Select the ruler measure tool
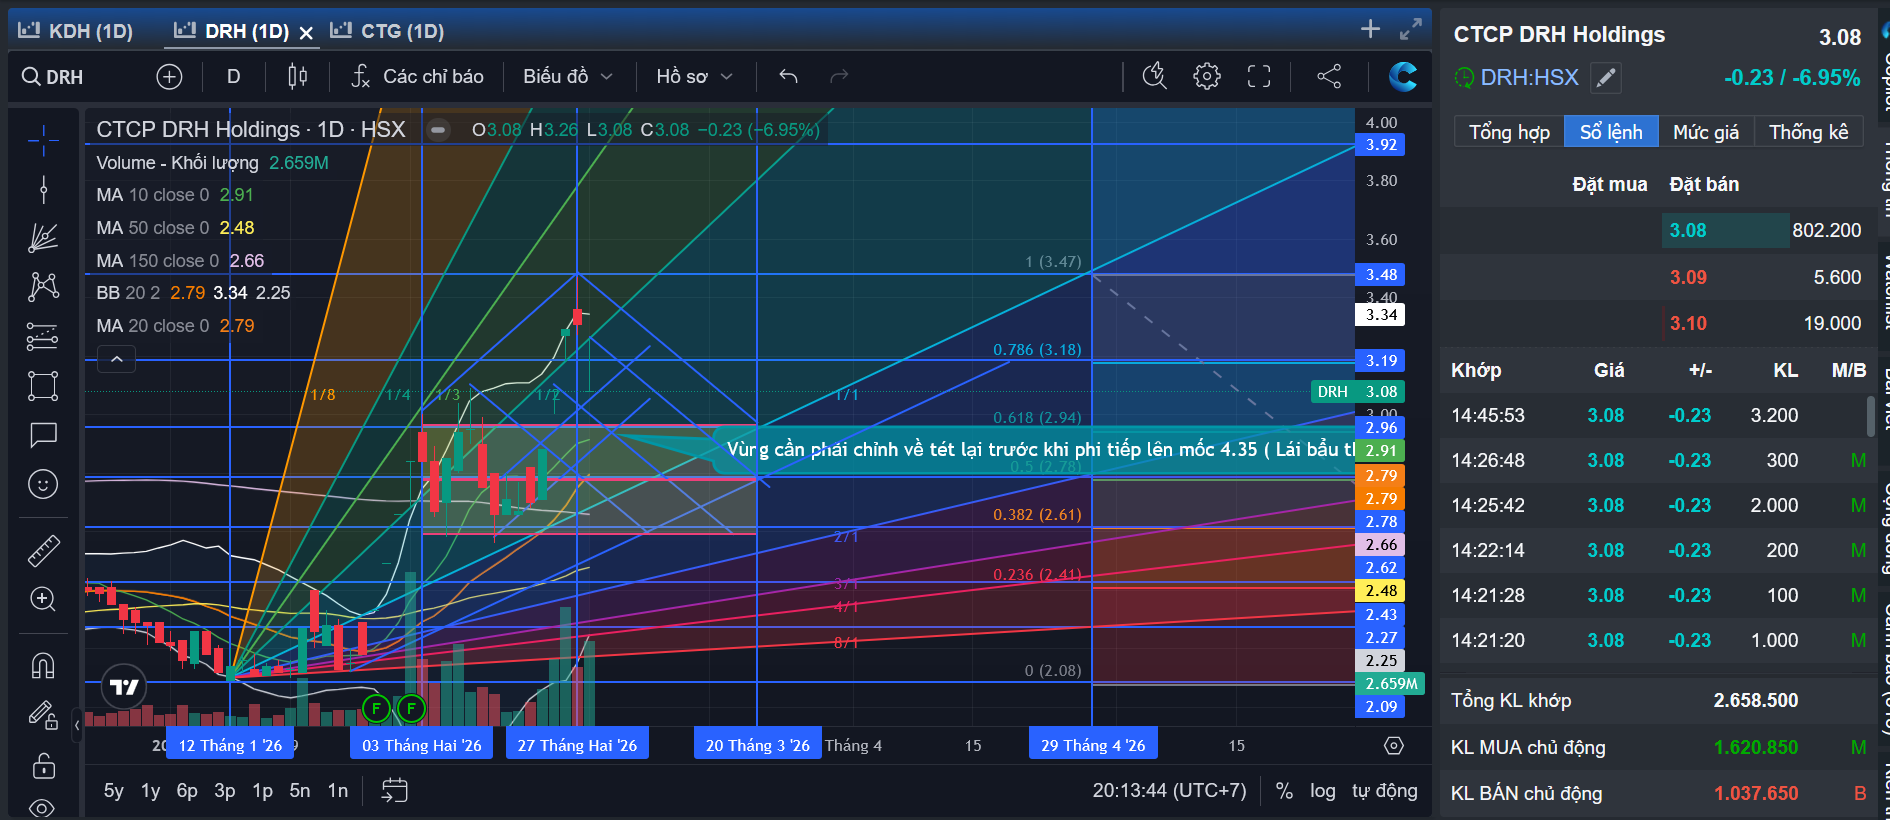This screenshot has width=1890, height=820. pyautogui.click(x=43, y=550)
